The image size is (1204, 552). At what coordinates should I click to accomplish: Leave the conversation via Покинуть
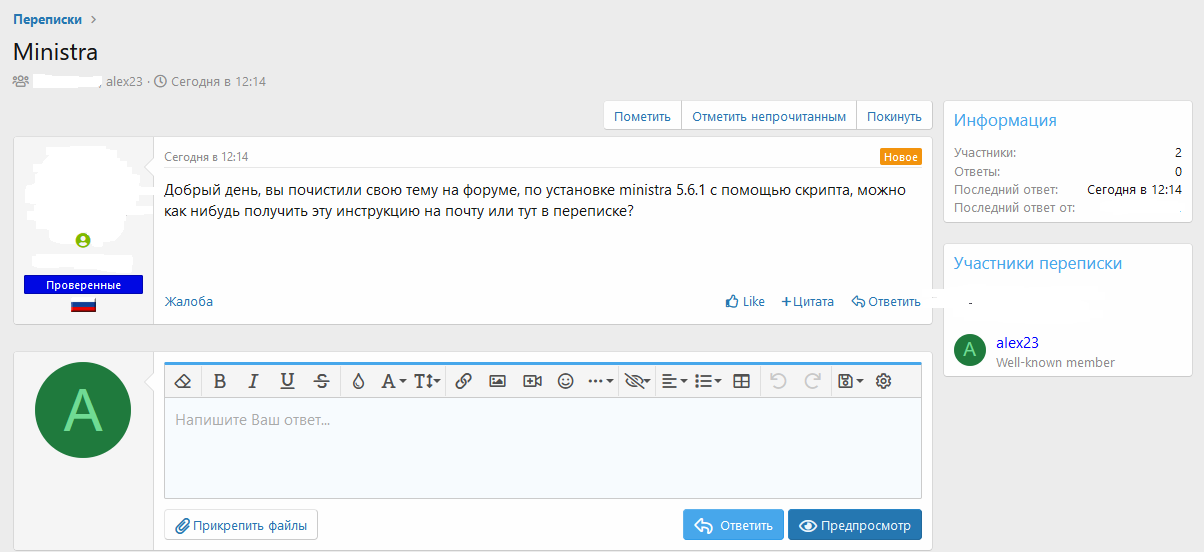pyautogui.click(x=894, y=116)
